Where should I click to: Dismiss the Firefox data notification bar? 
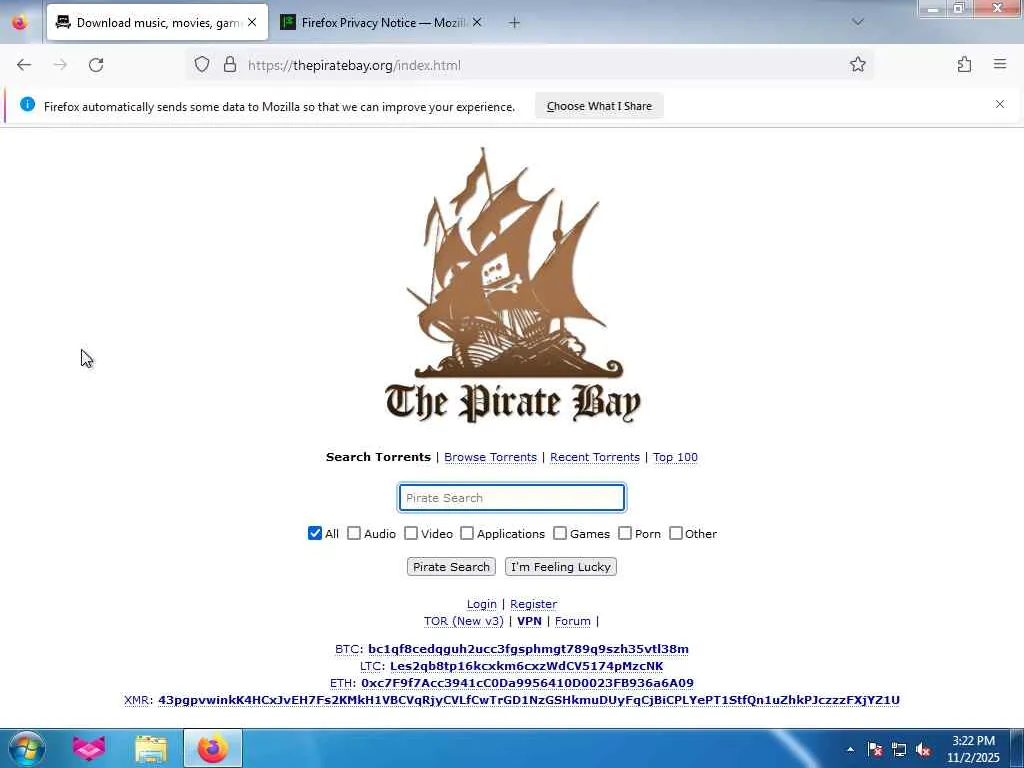coord(999,104)
